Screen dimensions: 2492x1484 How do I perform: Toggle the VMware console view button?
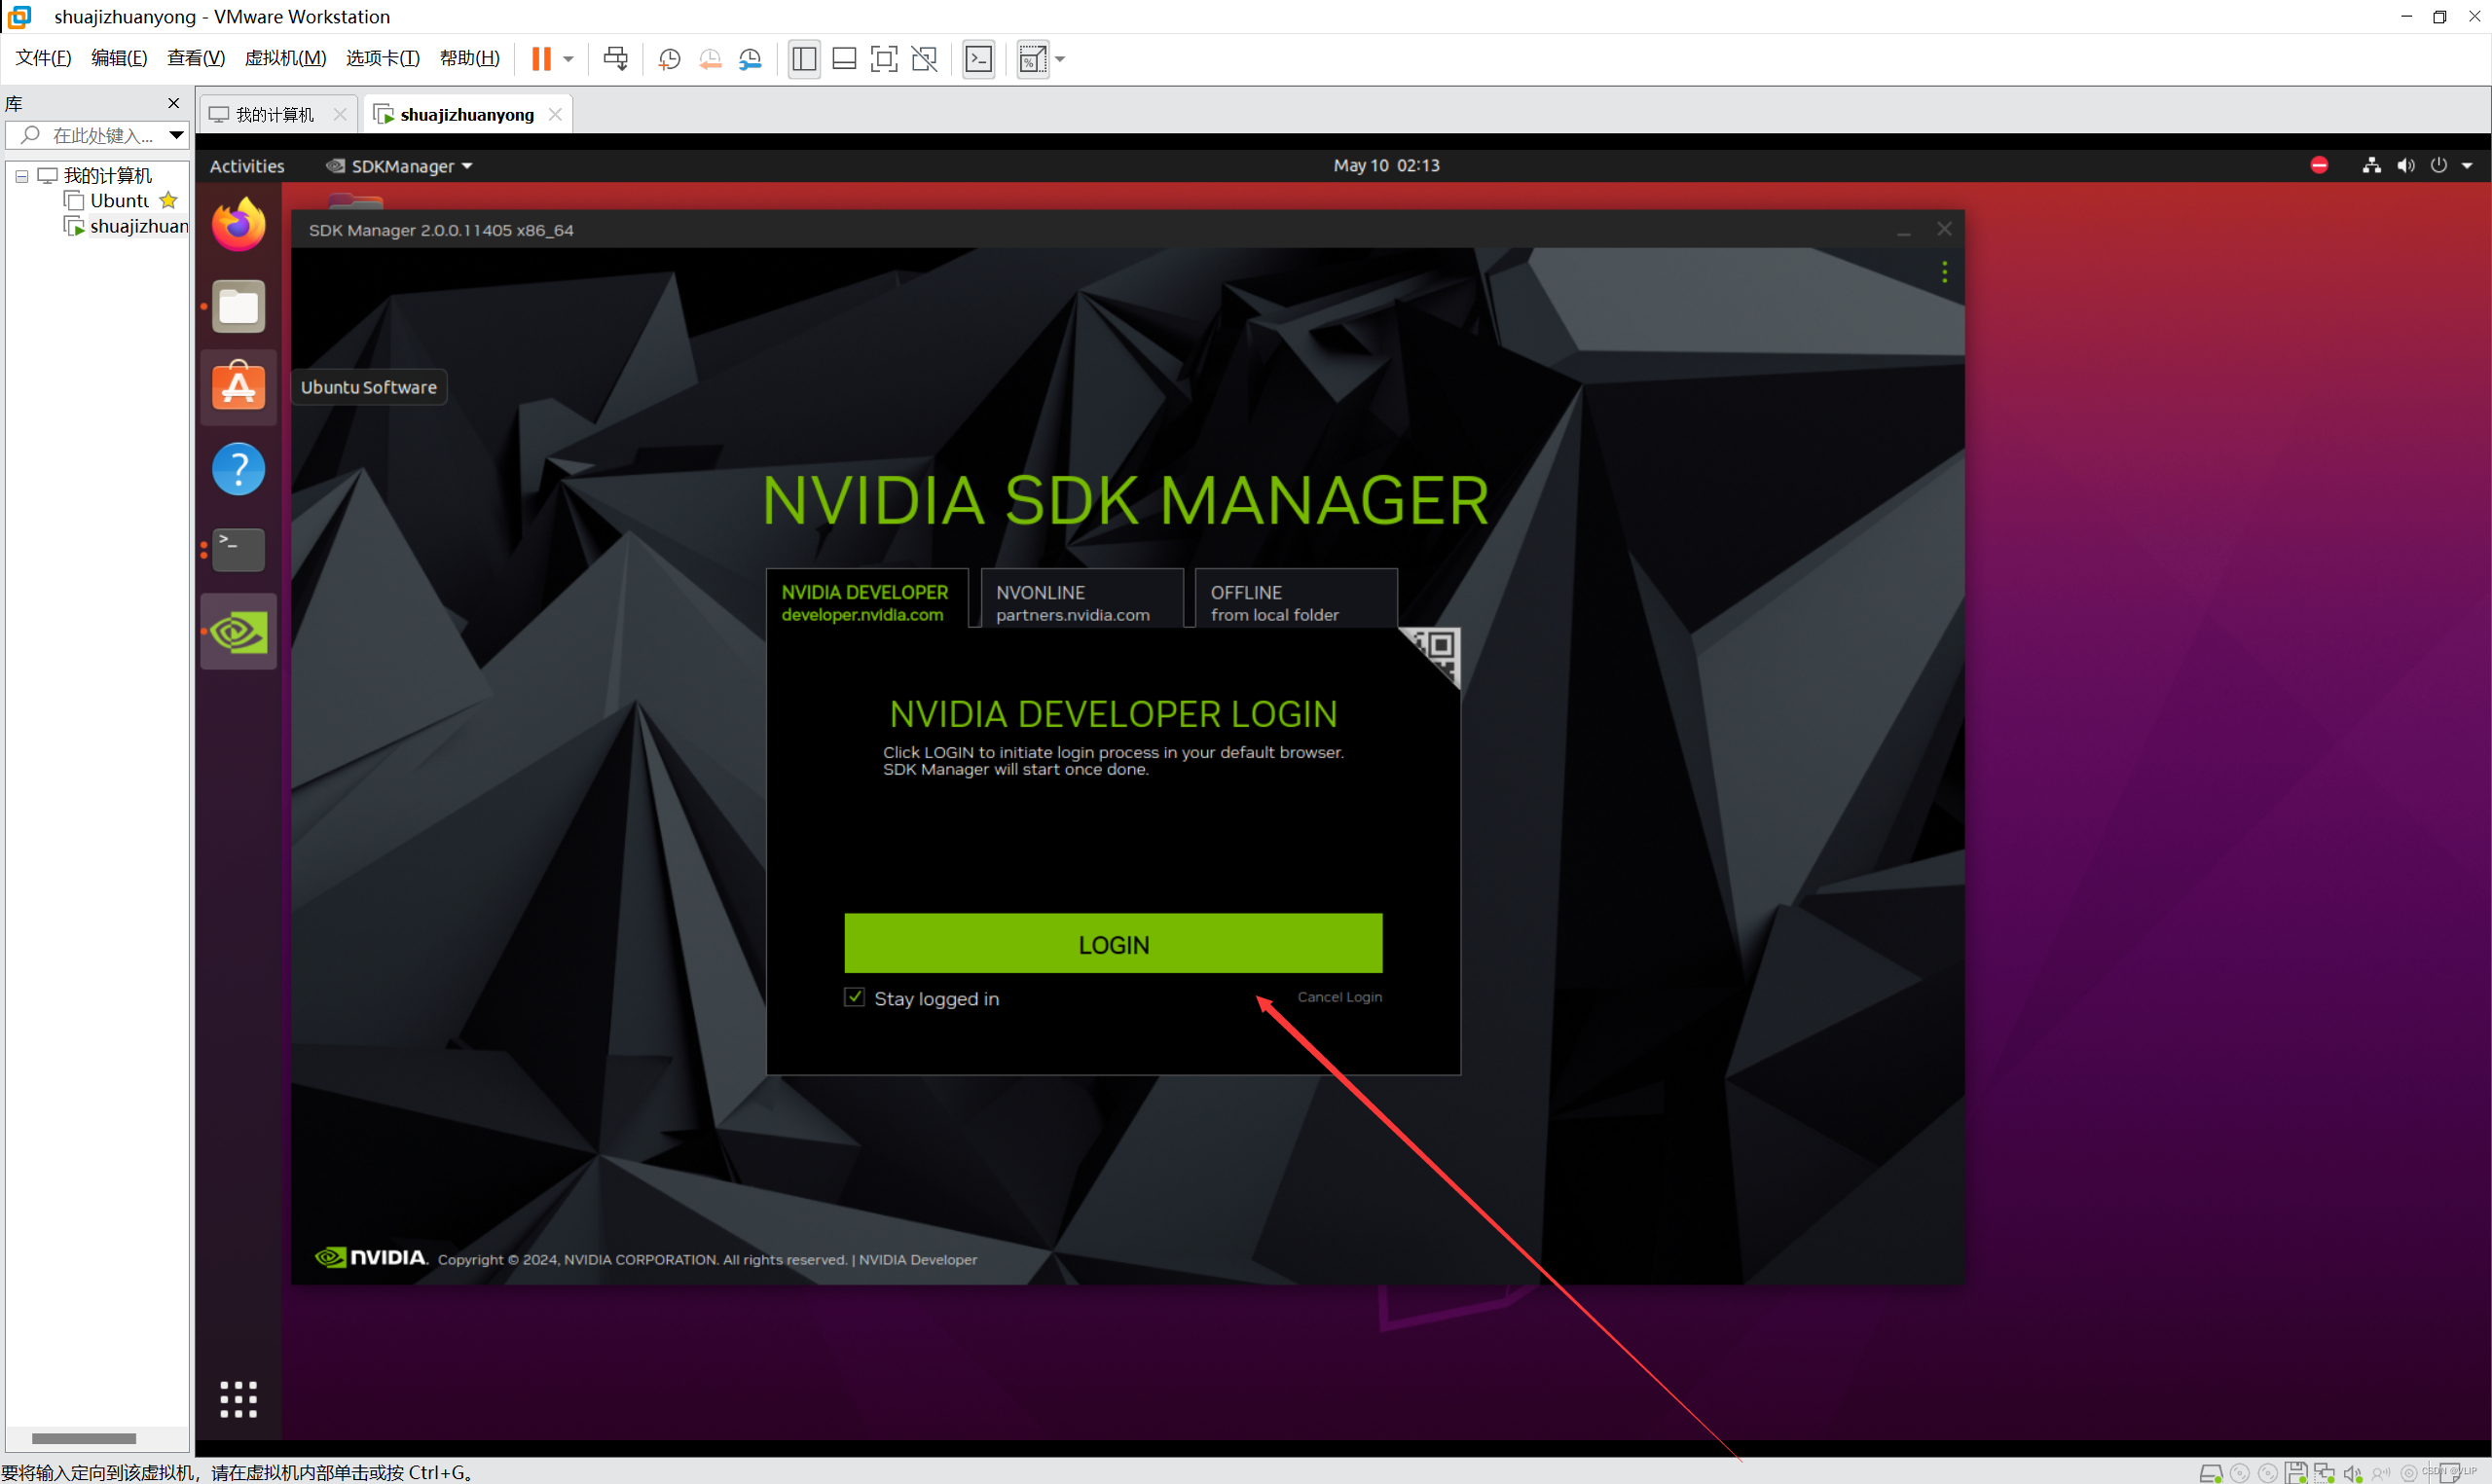tap(978, 59)
